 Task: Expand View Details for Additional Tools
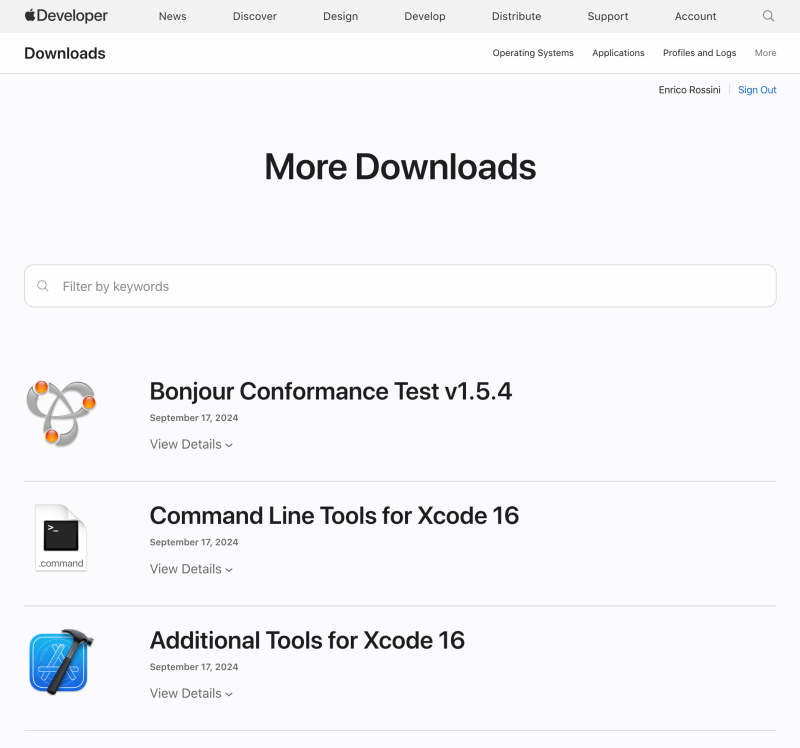point(191,693)
